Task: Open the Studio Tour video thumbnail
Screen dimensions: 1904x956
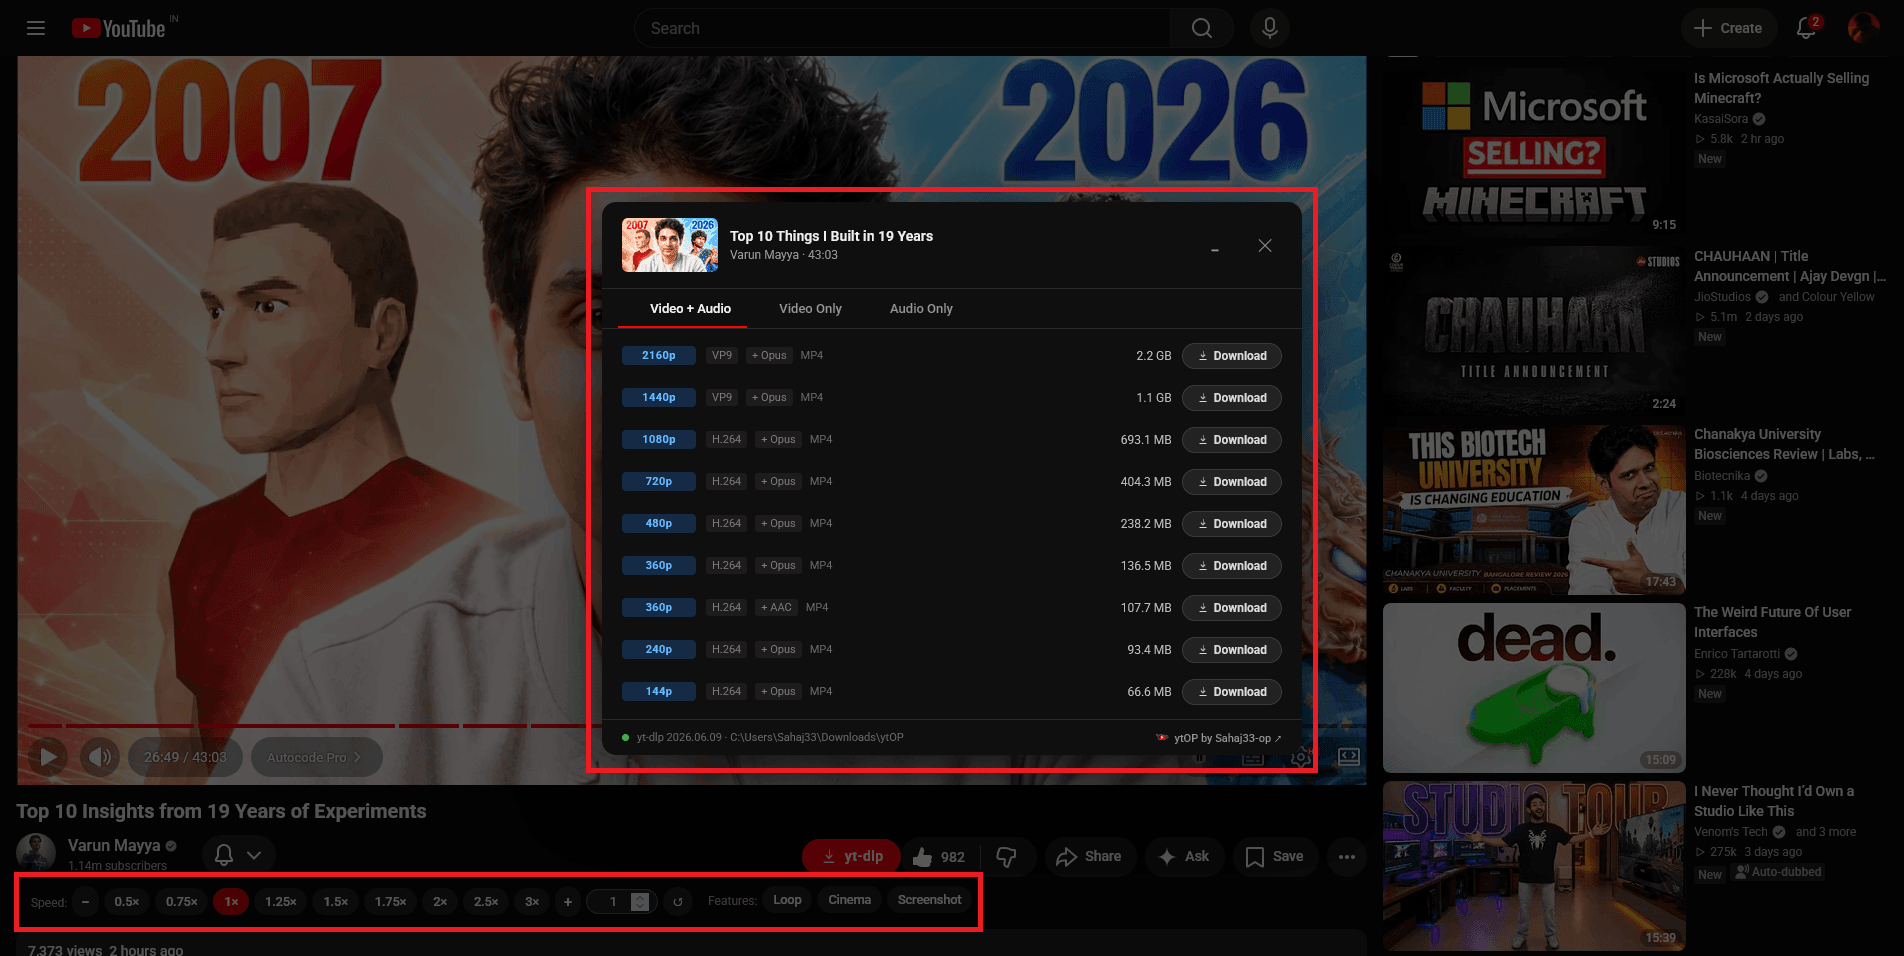Action: pos(1534,866)
